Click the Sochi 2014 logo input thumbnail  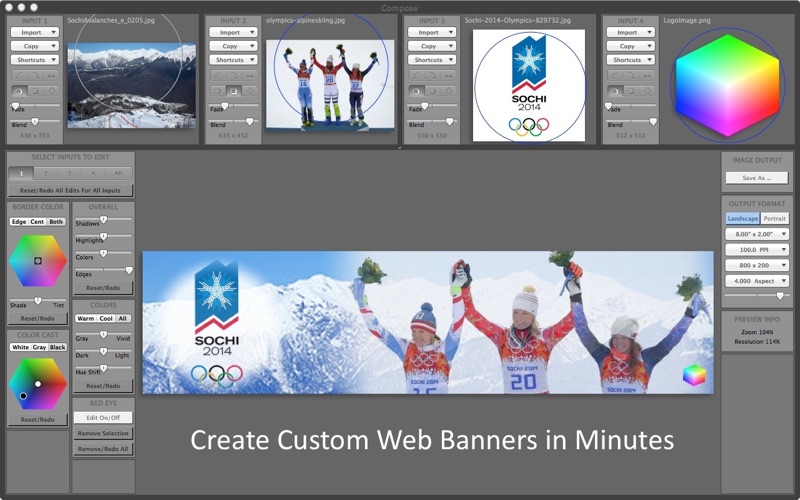tap(529, 85)
